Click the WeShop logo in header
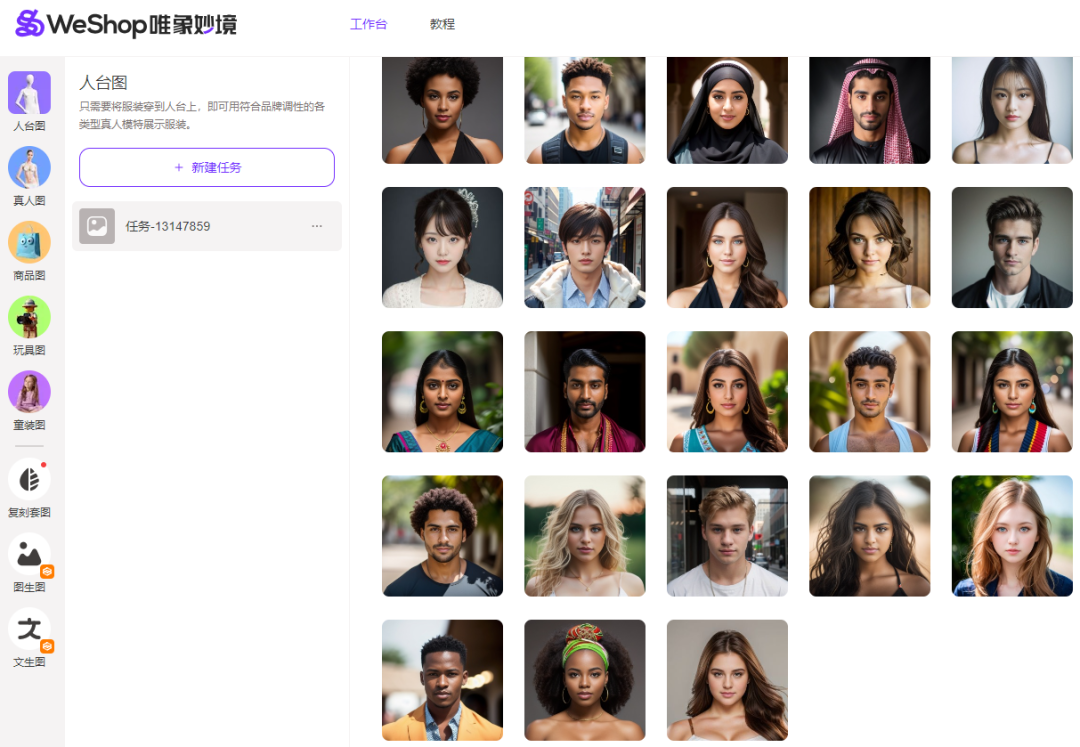 pos(126,24)
